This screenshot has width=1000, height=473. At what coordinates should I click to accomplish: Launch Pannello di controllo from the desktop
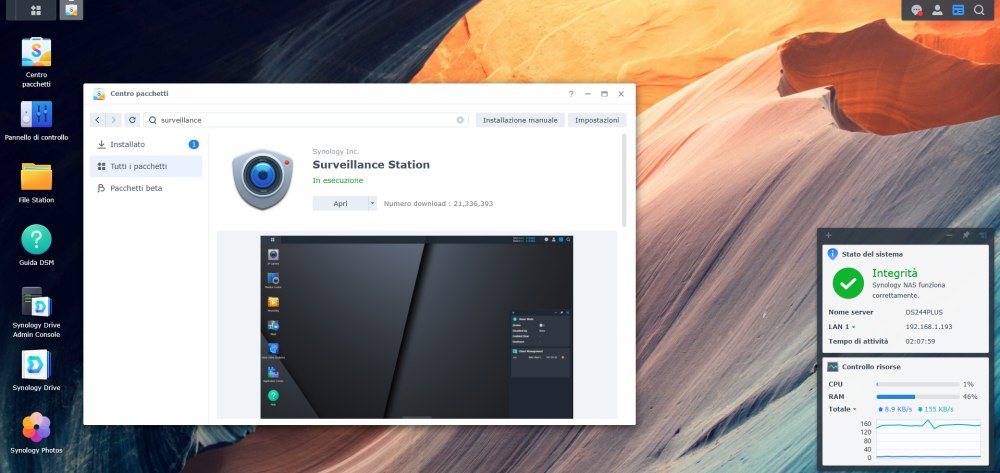36,121
